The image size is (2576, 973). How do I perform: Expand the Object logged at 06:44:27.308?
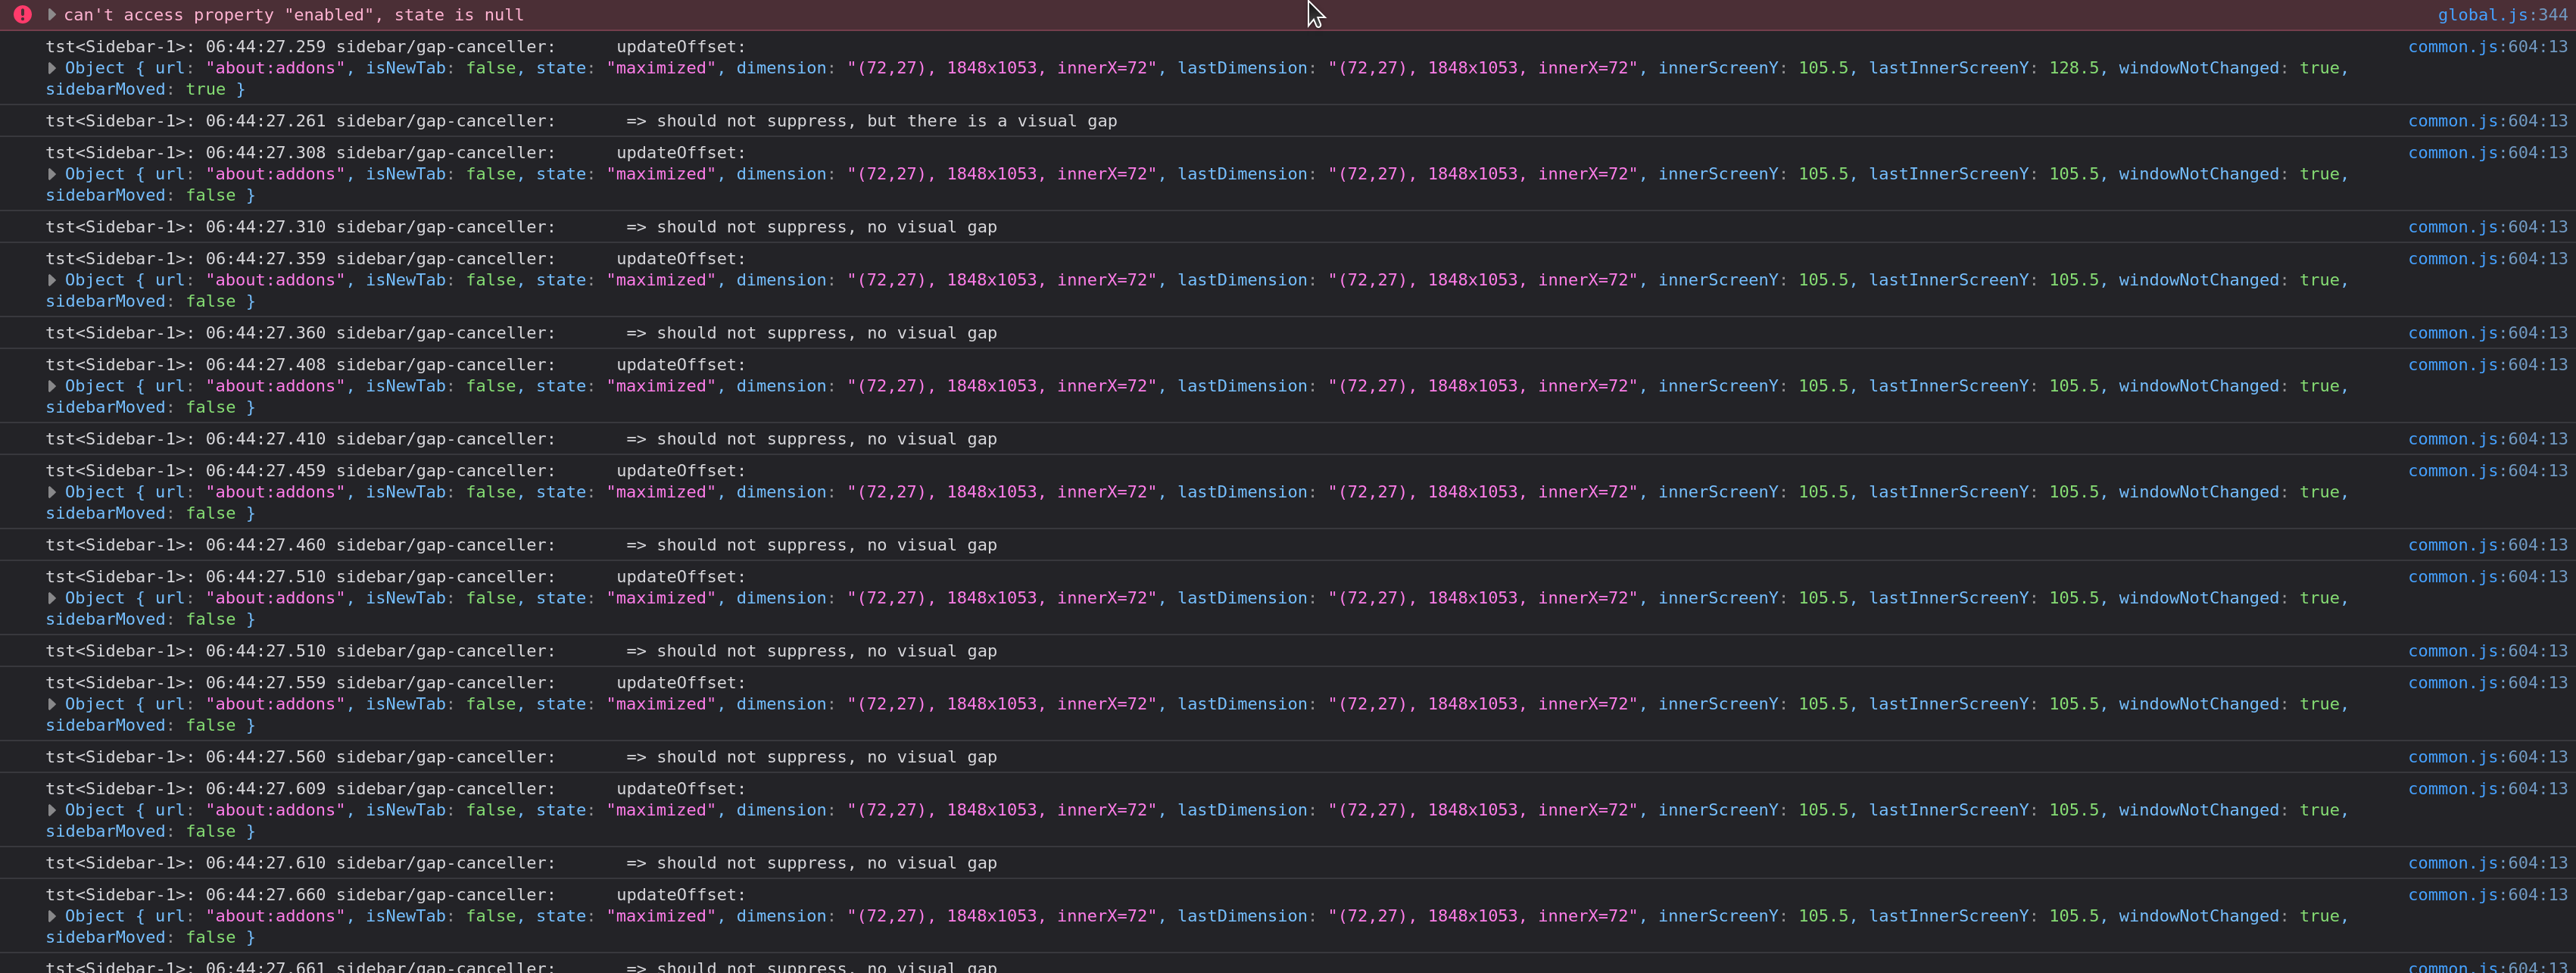point(52,174)
